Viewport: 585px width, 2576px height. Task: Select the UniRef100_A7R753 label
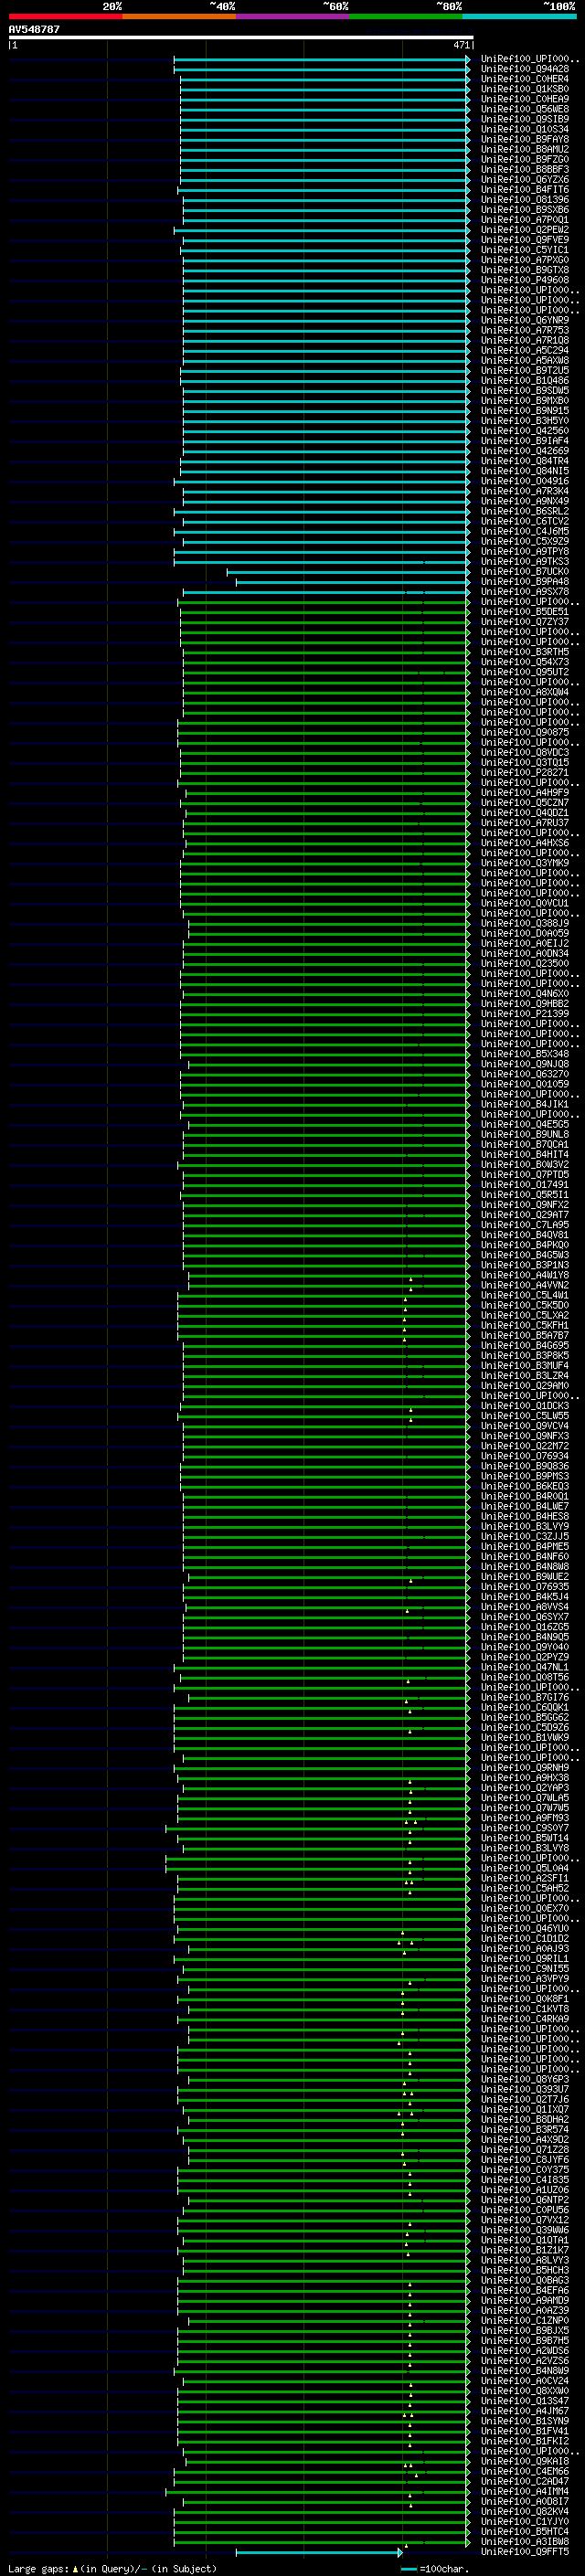(525, 330)
